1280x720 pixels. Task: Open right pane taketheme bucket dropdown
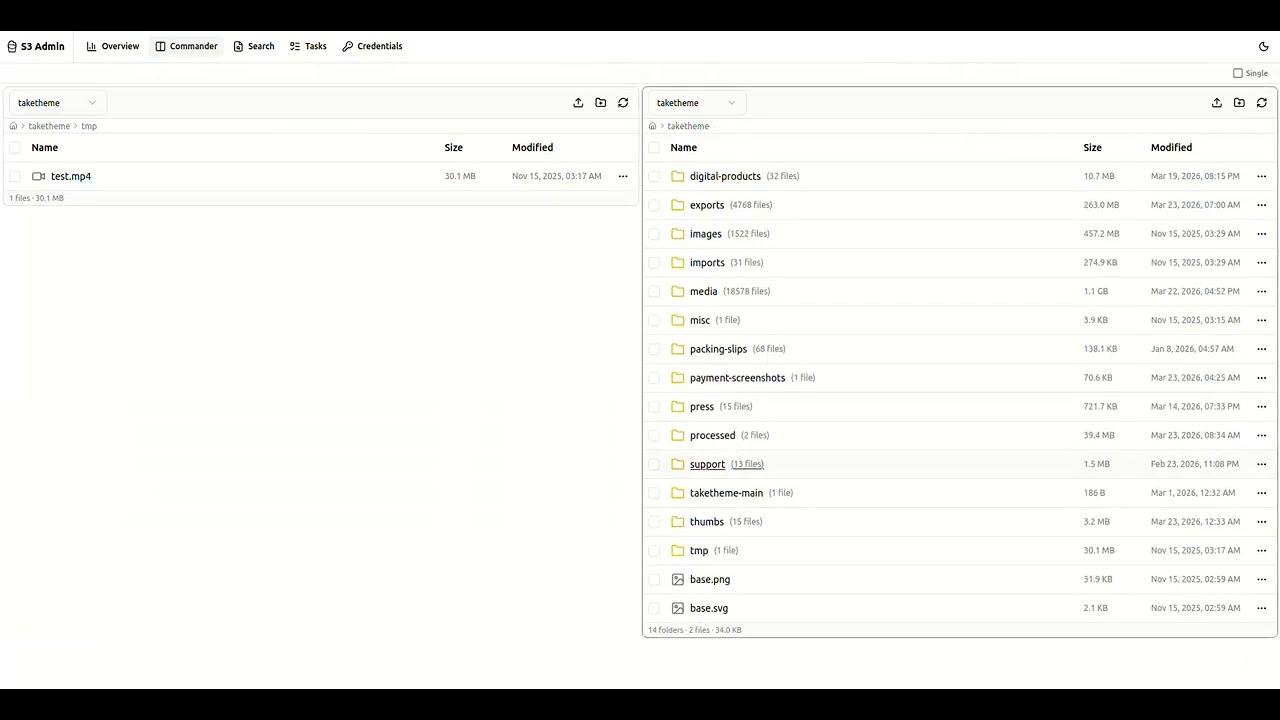696,103
